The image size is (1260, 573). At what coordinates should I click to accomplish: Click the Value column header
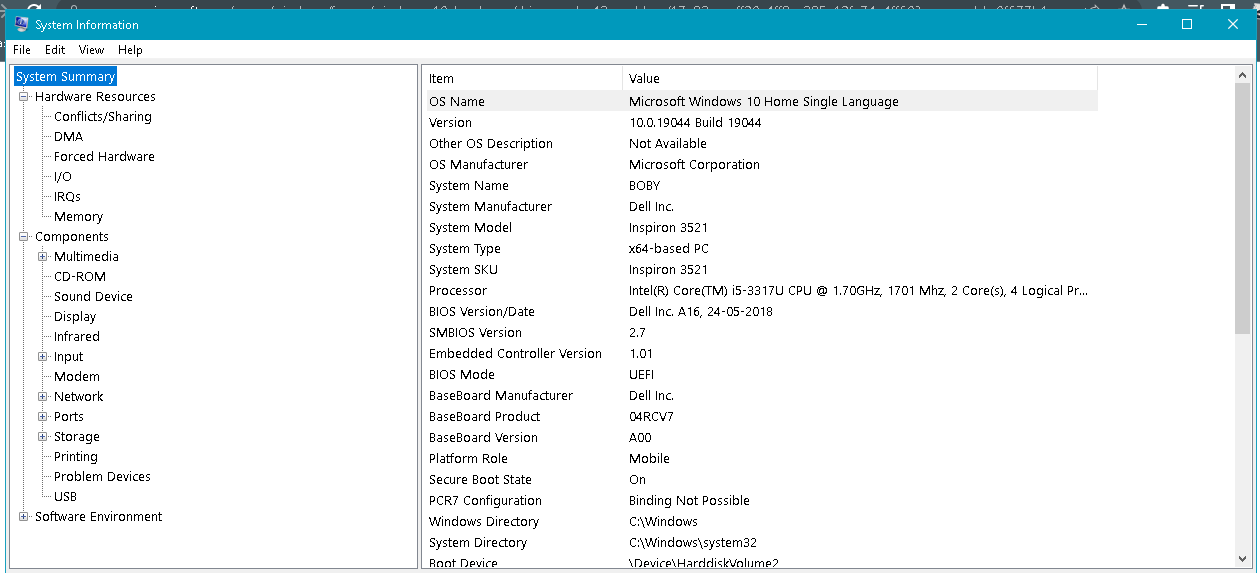click(860, 78)
